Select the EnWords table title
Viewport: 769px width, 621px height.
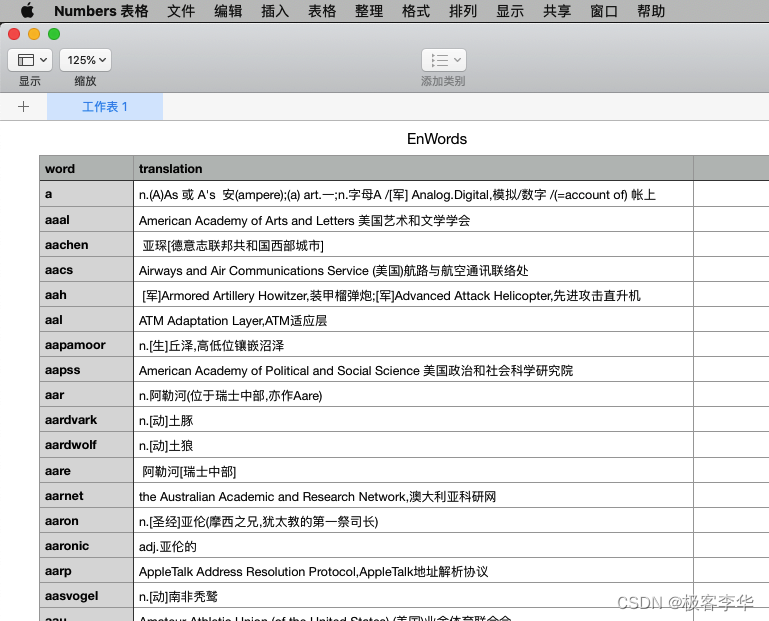[x=437, y=139]
